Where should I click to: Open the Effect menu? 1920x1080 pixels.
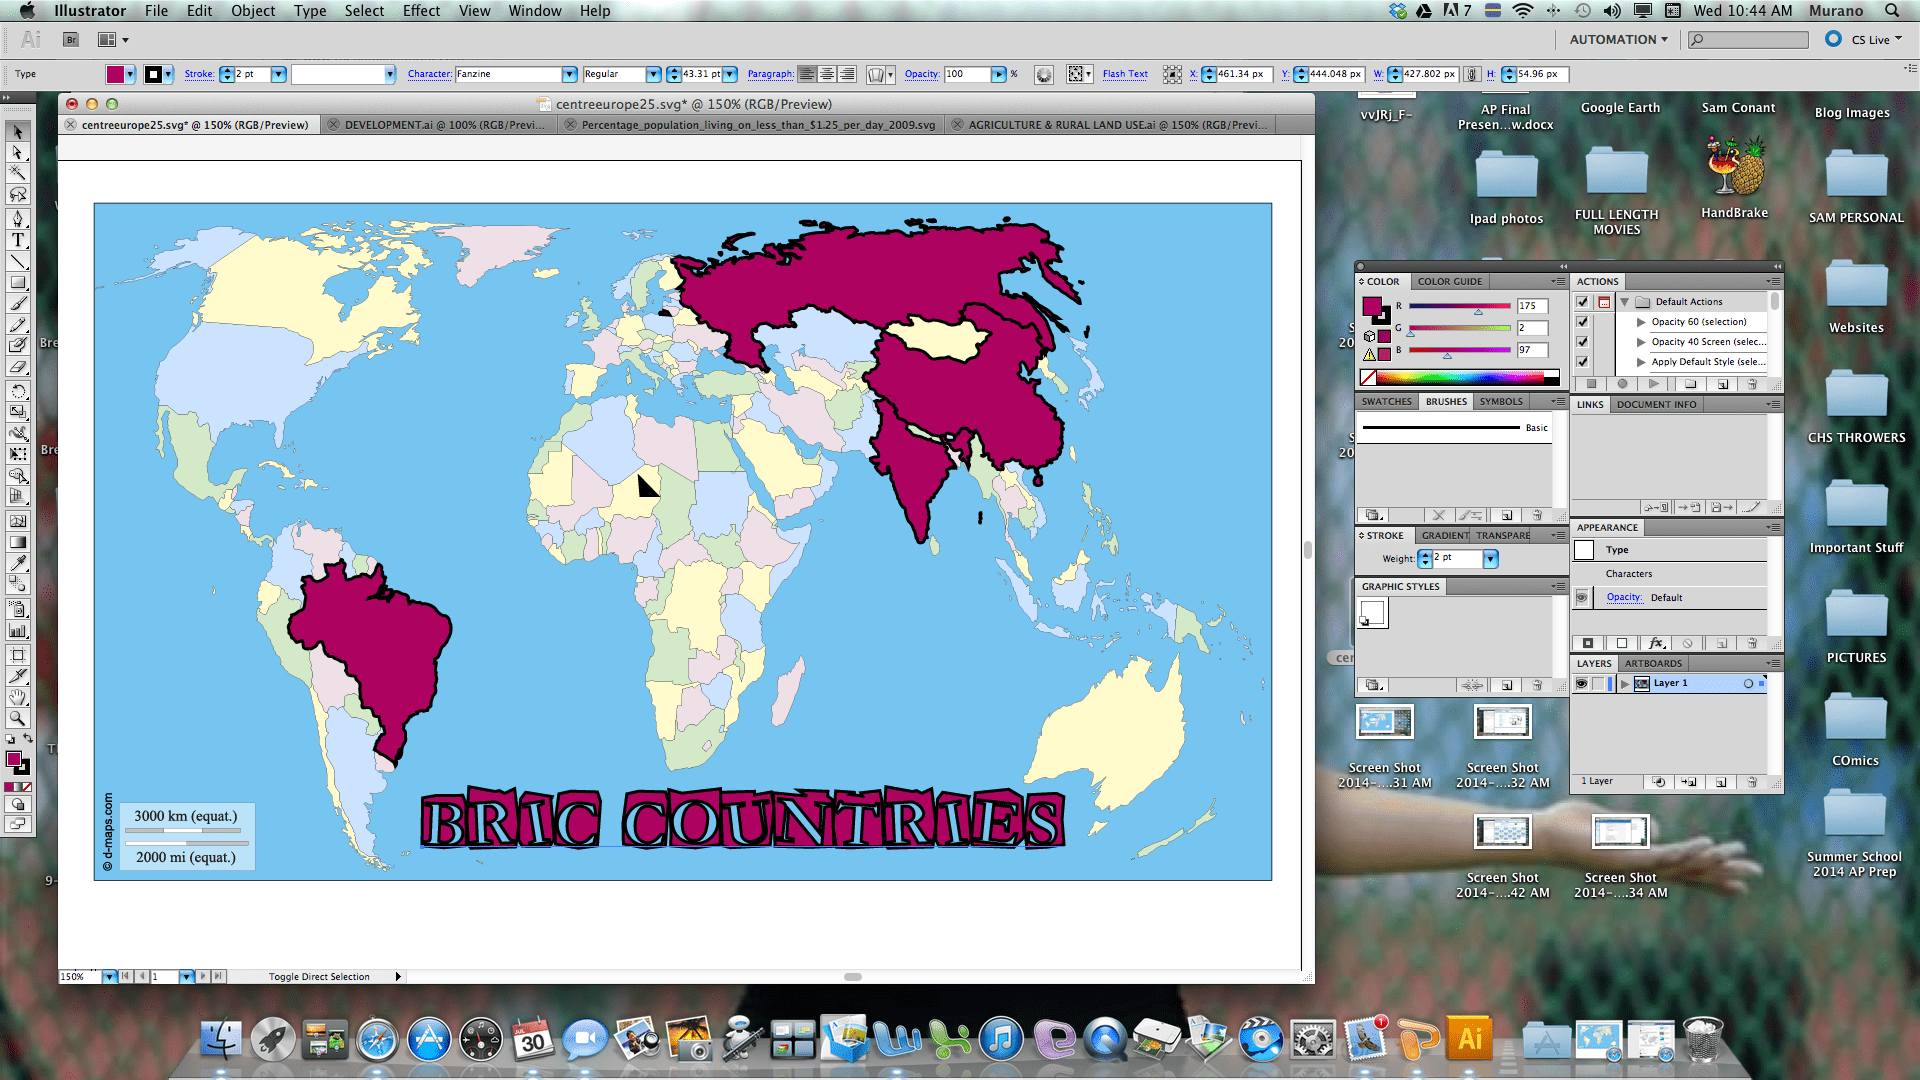coord(421,11)
